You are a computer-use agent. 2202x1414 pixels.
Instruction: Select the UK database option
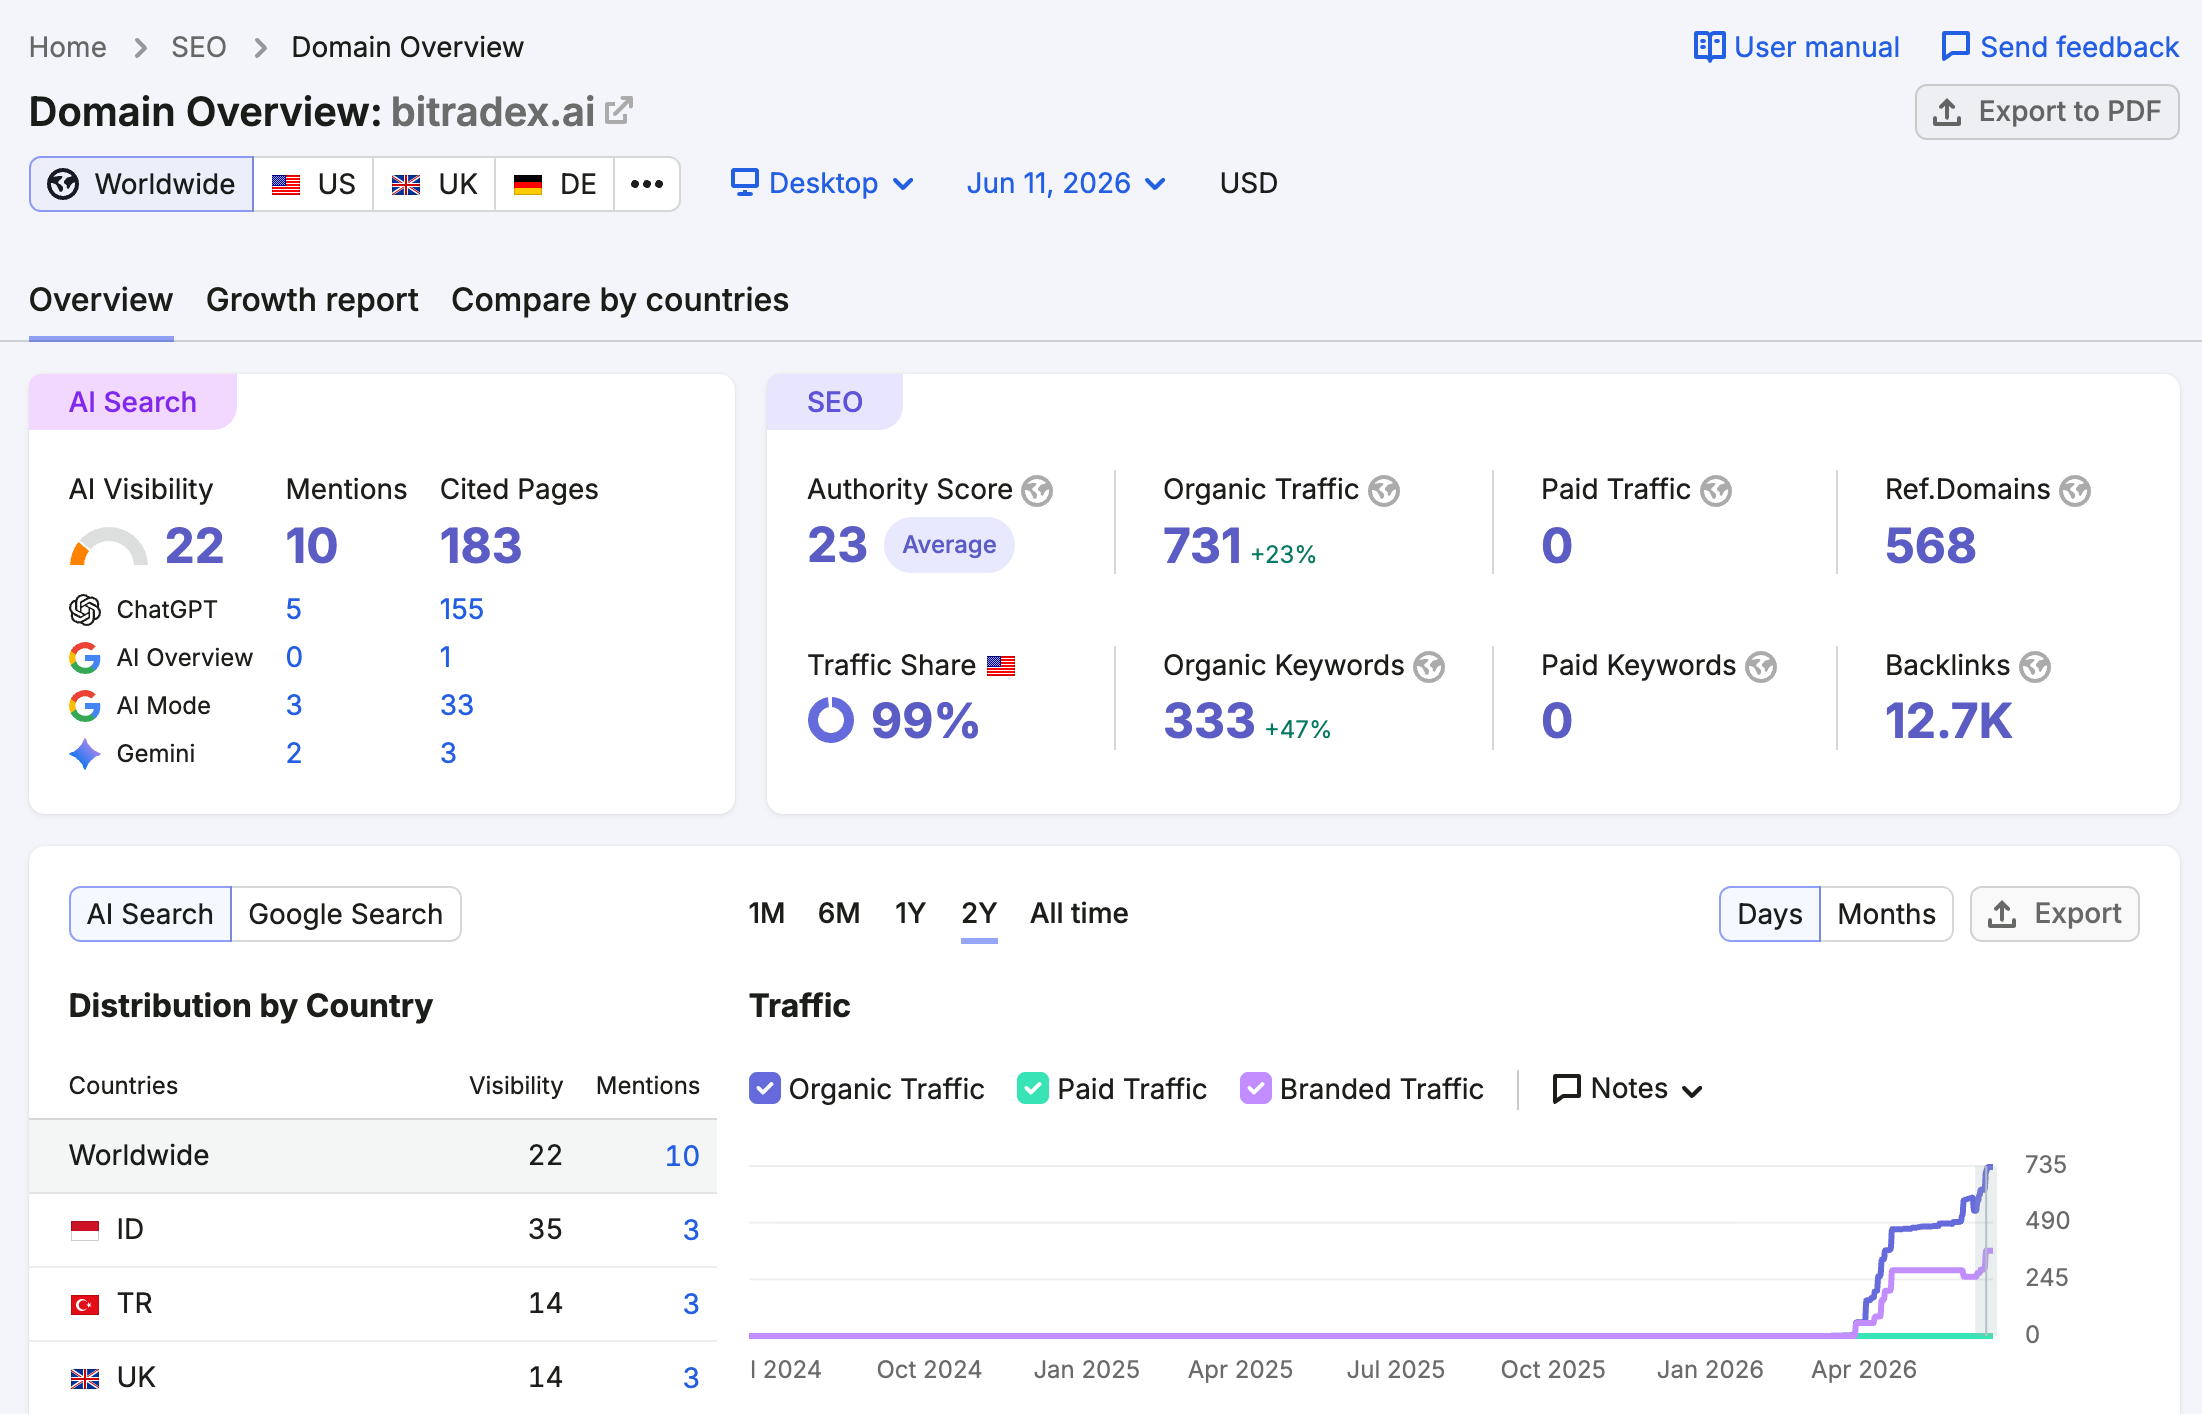tap(434, 184)
